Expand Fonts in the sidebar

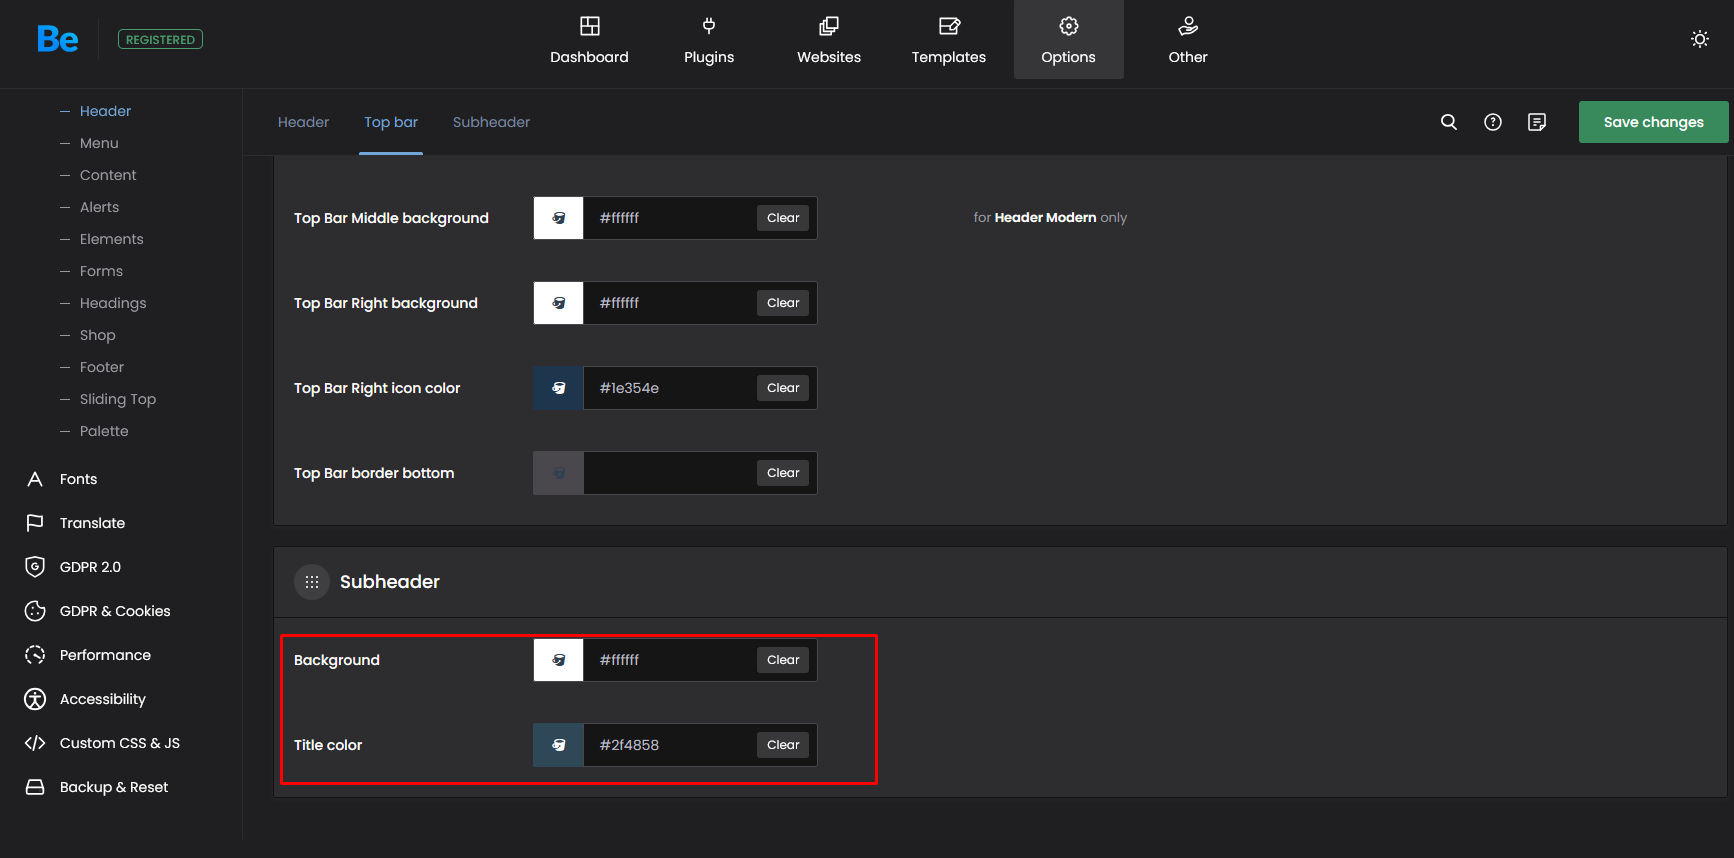click(78, 479)
